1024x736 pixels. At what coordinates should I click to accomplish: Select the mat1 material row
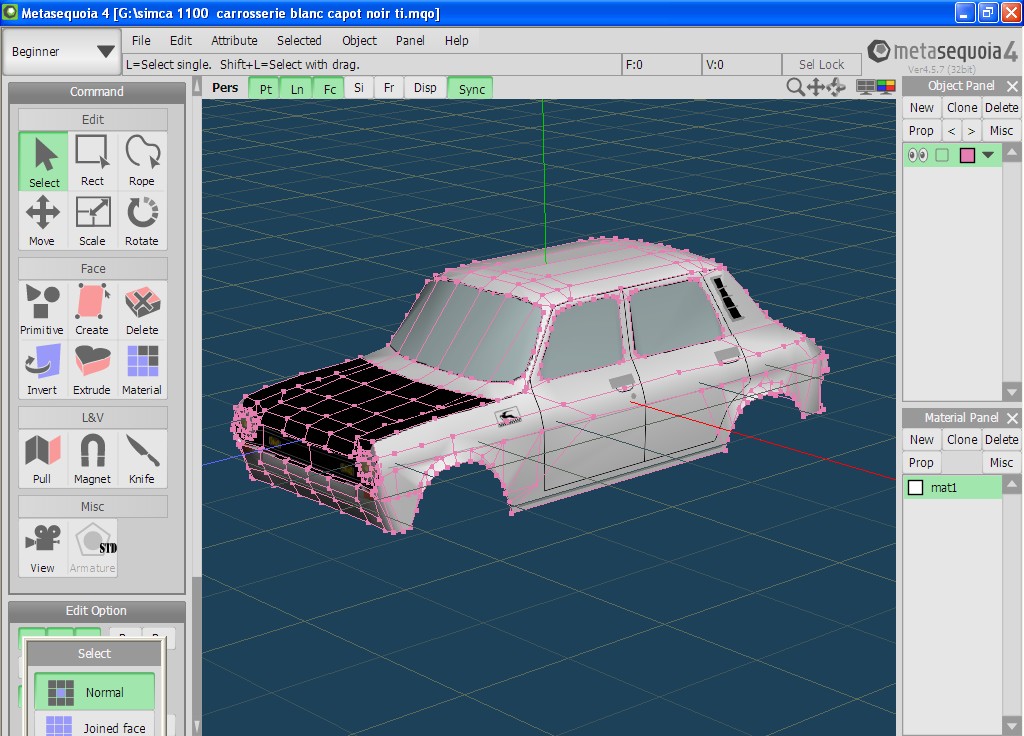pos(953,487)
